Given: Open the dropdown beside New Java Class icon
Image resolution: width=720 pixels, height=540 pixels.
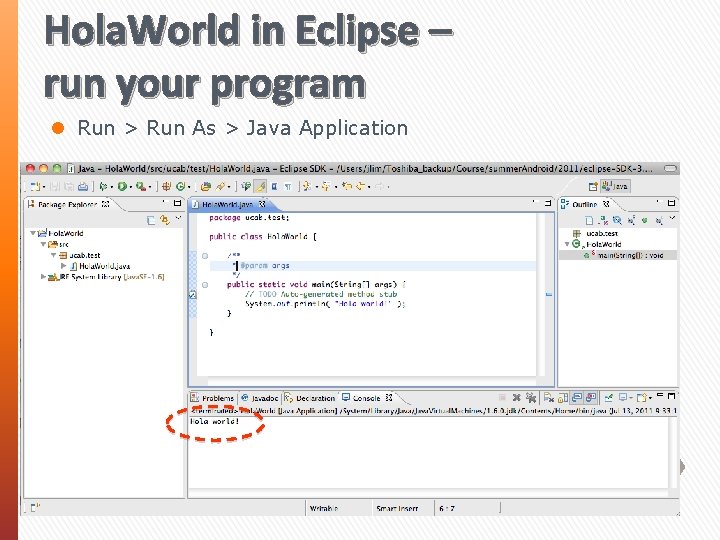Looking at the screenshot, I should (189, 187).
